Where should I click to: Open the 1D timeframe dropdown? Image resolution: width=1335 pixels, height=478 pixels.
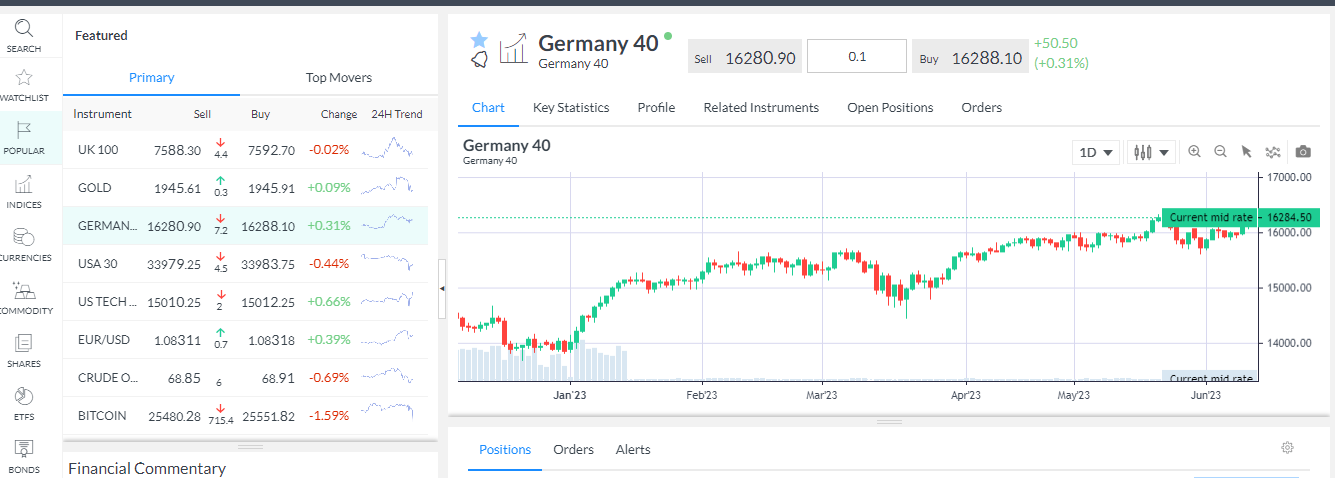click(x=1095, y=153)
